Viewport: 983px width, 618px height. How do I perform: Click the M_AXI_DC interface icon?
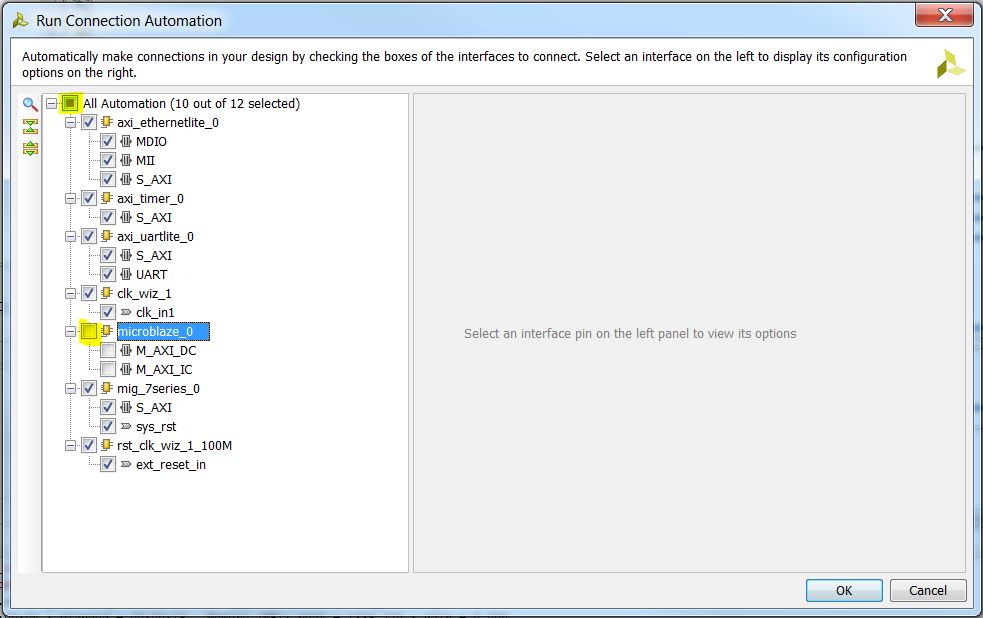tap(126, 350)
